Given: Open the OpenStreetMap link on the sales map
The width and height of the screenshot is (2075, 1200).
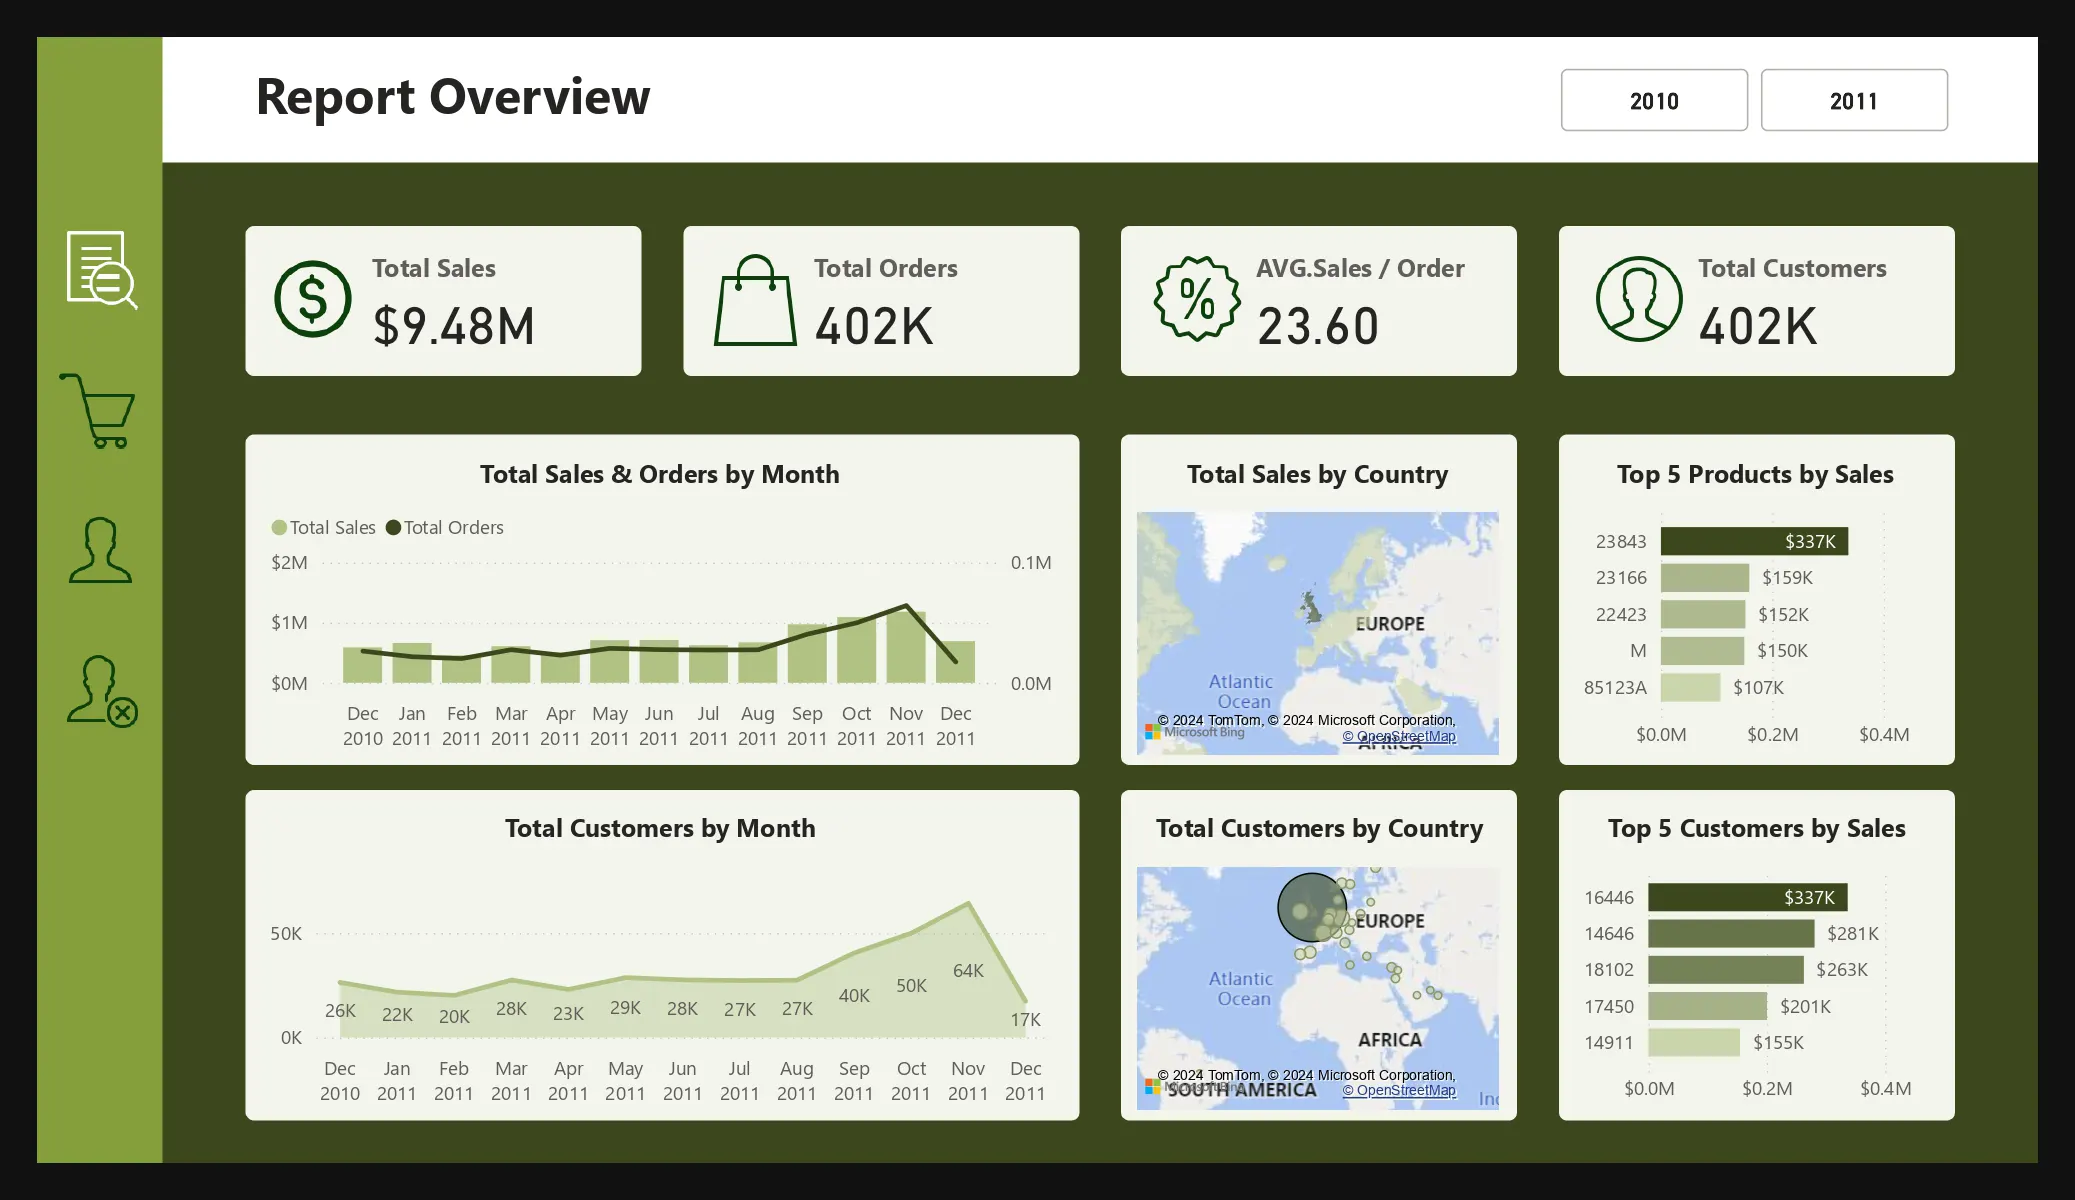Looking at the screenshot, I should 1399,736.
